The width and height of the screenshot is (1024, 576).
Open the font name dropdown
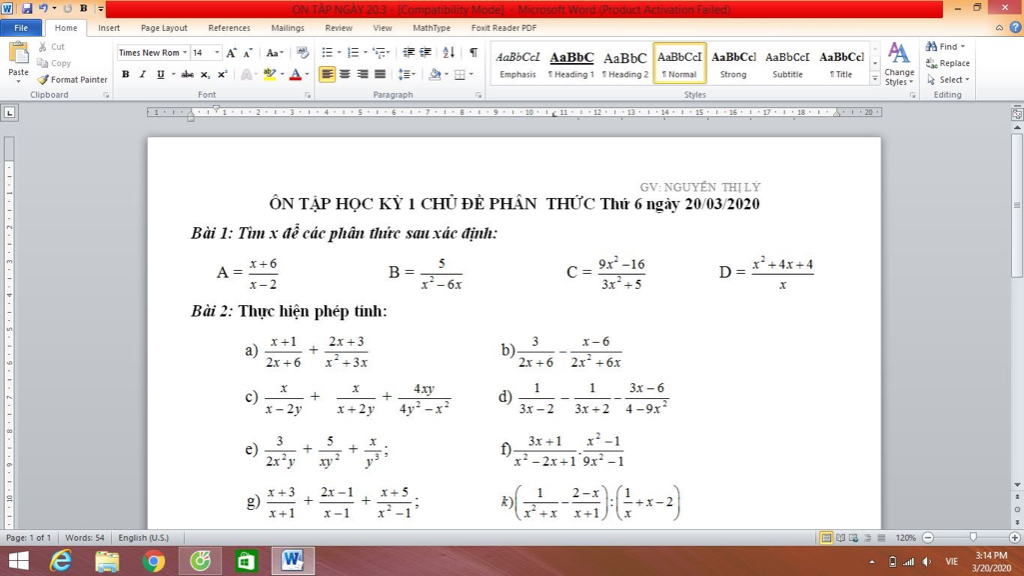(185, 53)
